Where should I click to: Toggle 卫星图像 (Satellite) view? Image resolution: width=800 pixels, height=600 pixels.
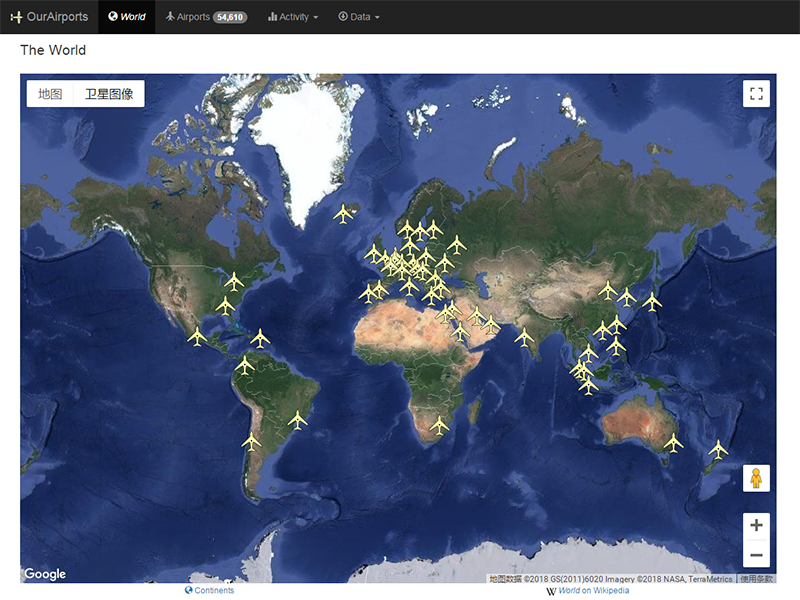click(x=108, y=93)
